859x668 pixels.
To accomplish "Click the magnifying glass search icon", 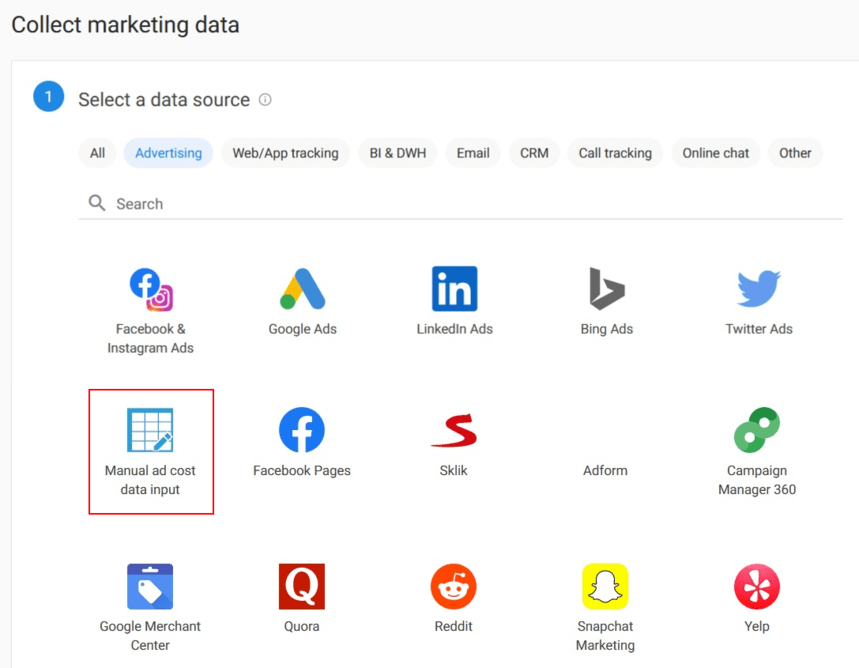I will click(97, 203).
